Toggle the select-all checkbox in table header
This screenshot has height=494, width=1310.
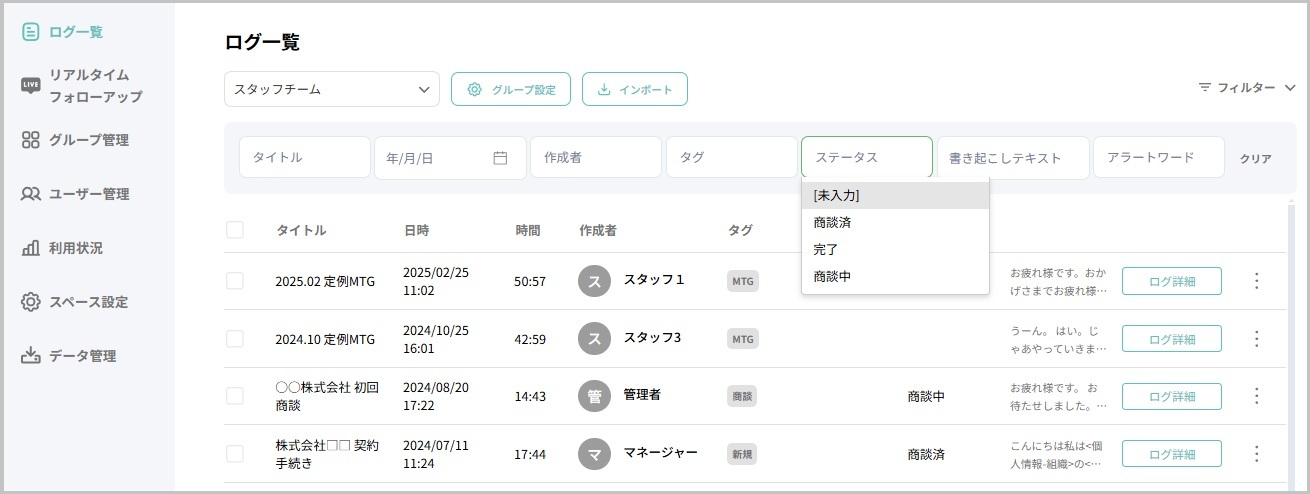tap(235, 230)
